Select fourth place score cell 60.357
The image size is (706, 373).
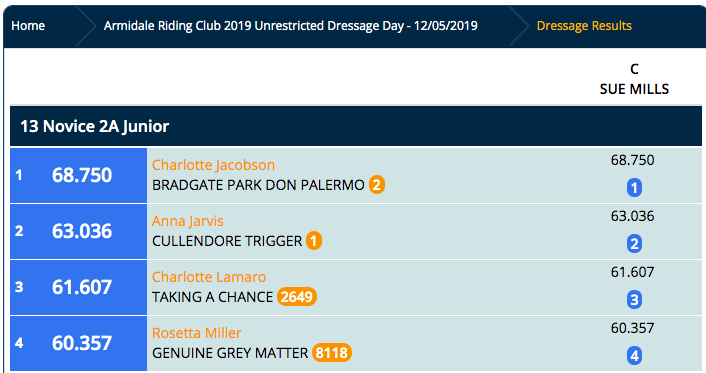78,343
